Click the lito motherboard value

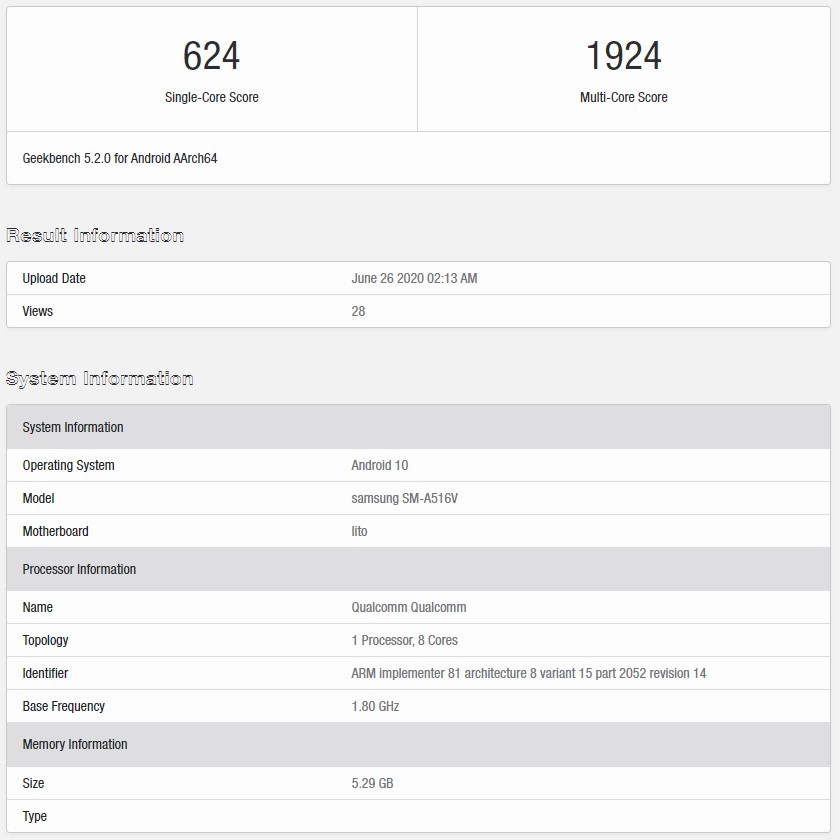click(359, 531)
